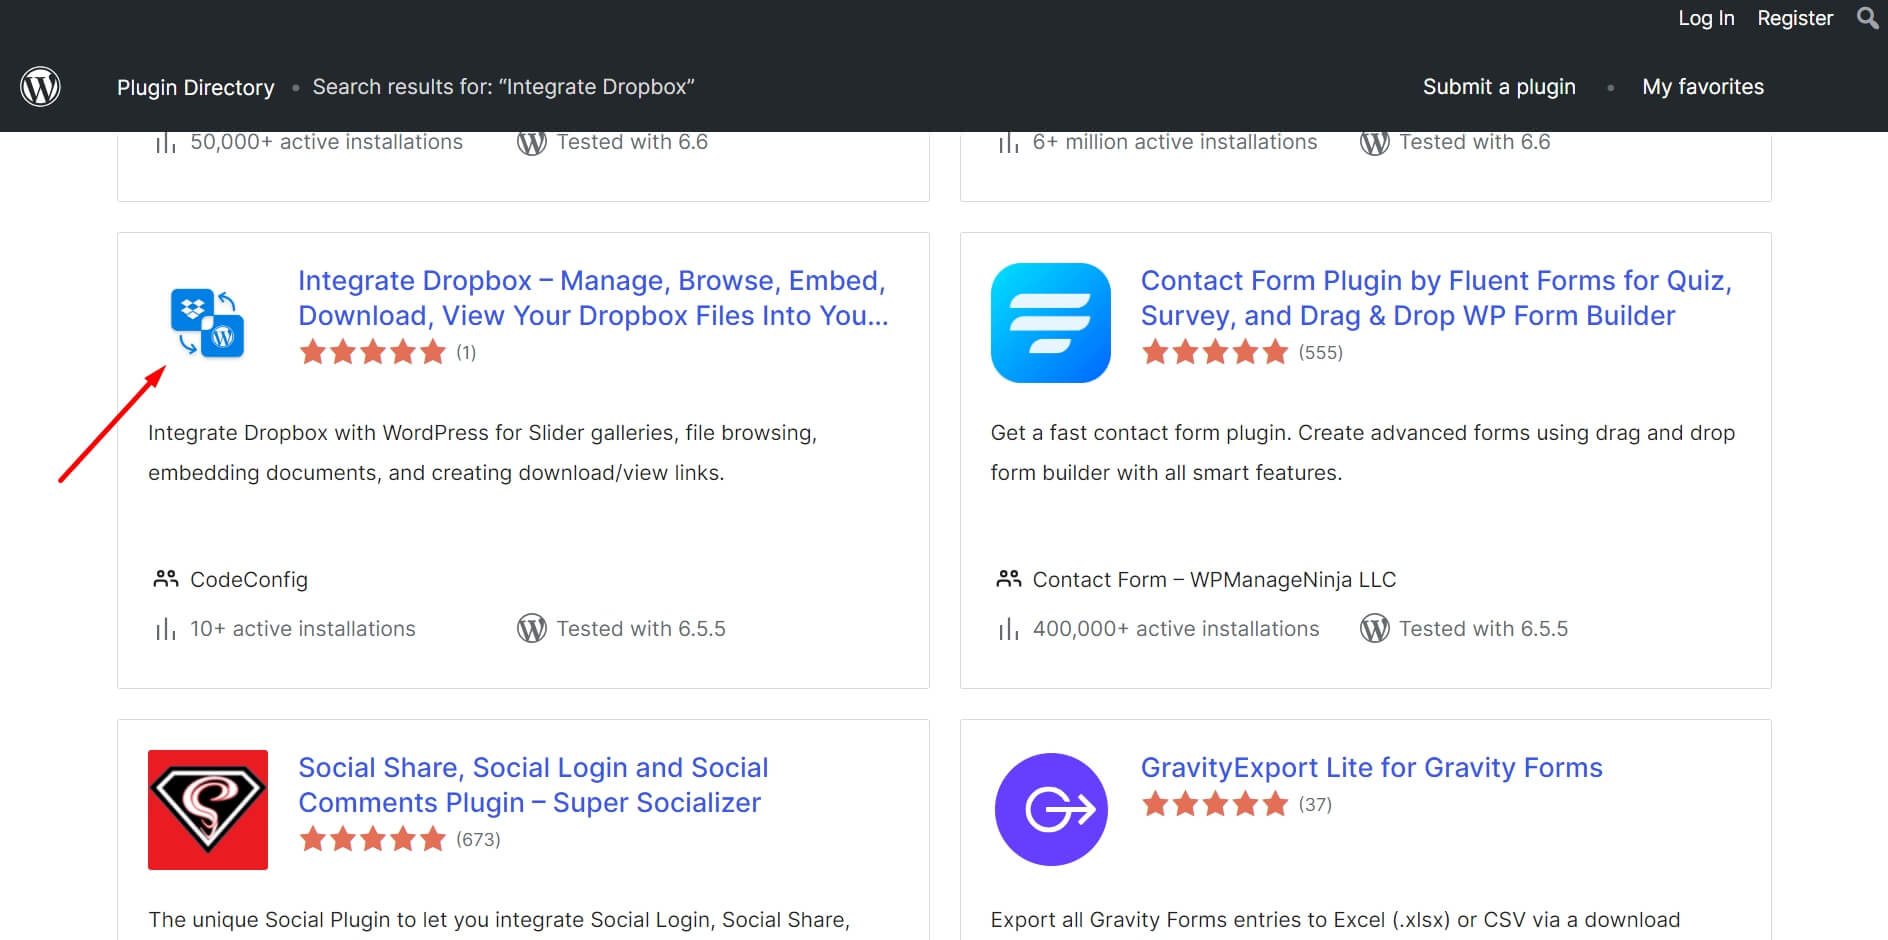Open the GravityExport Lite plugin icon
Viewport: 1888px width, 940px height.
click(1051, 810)
